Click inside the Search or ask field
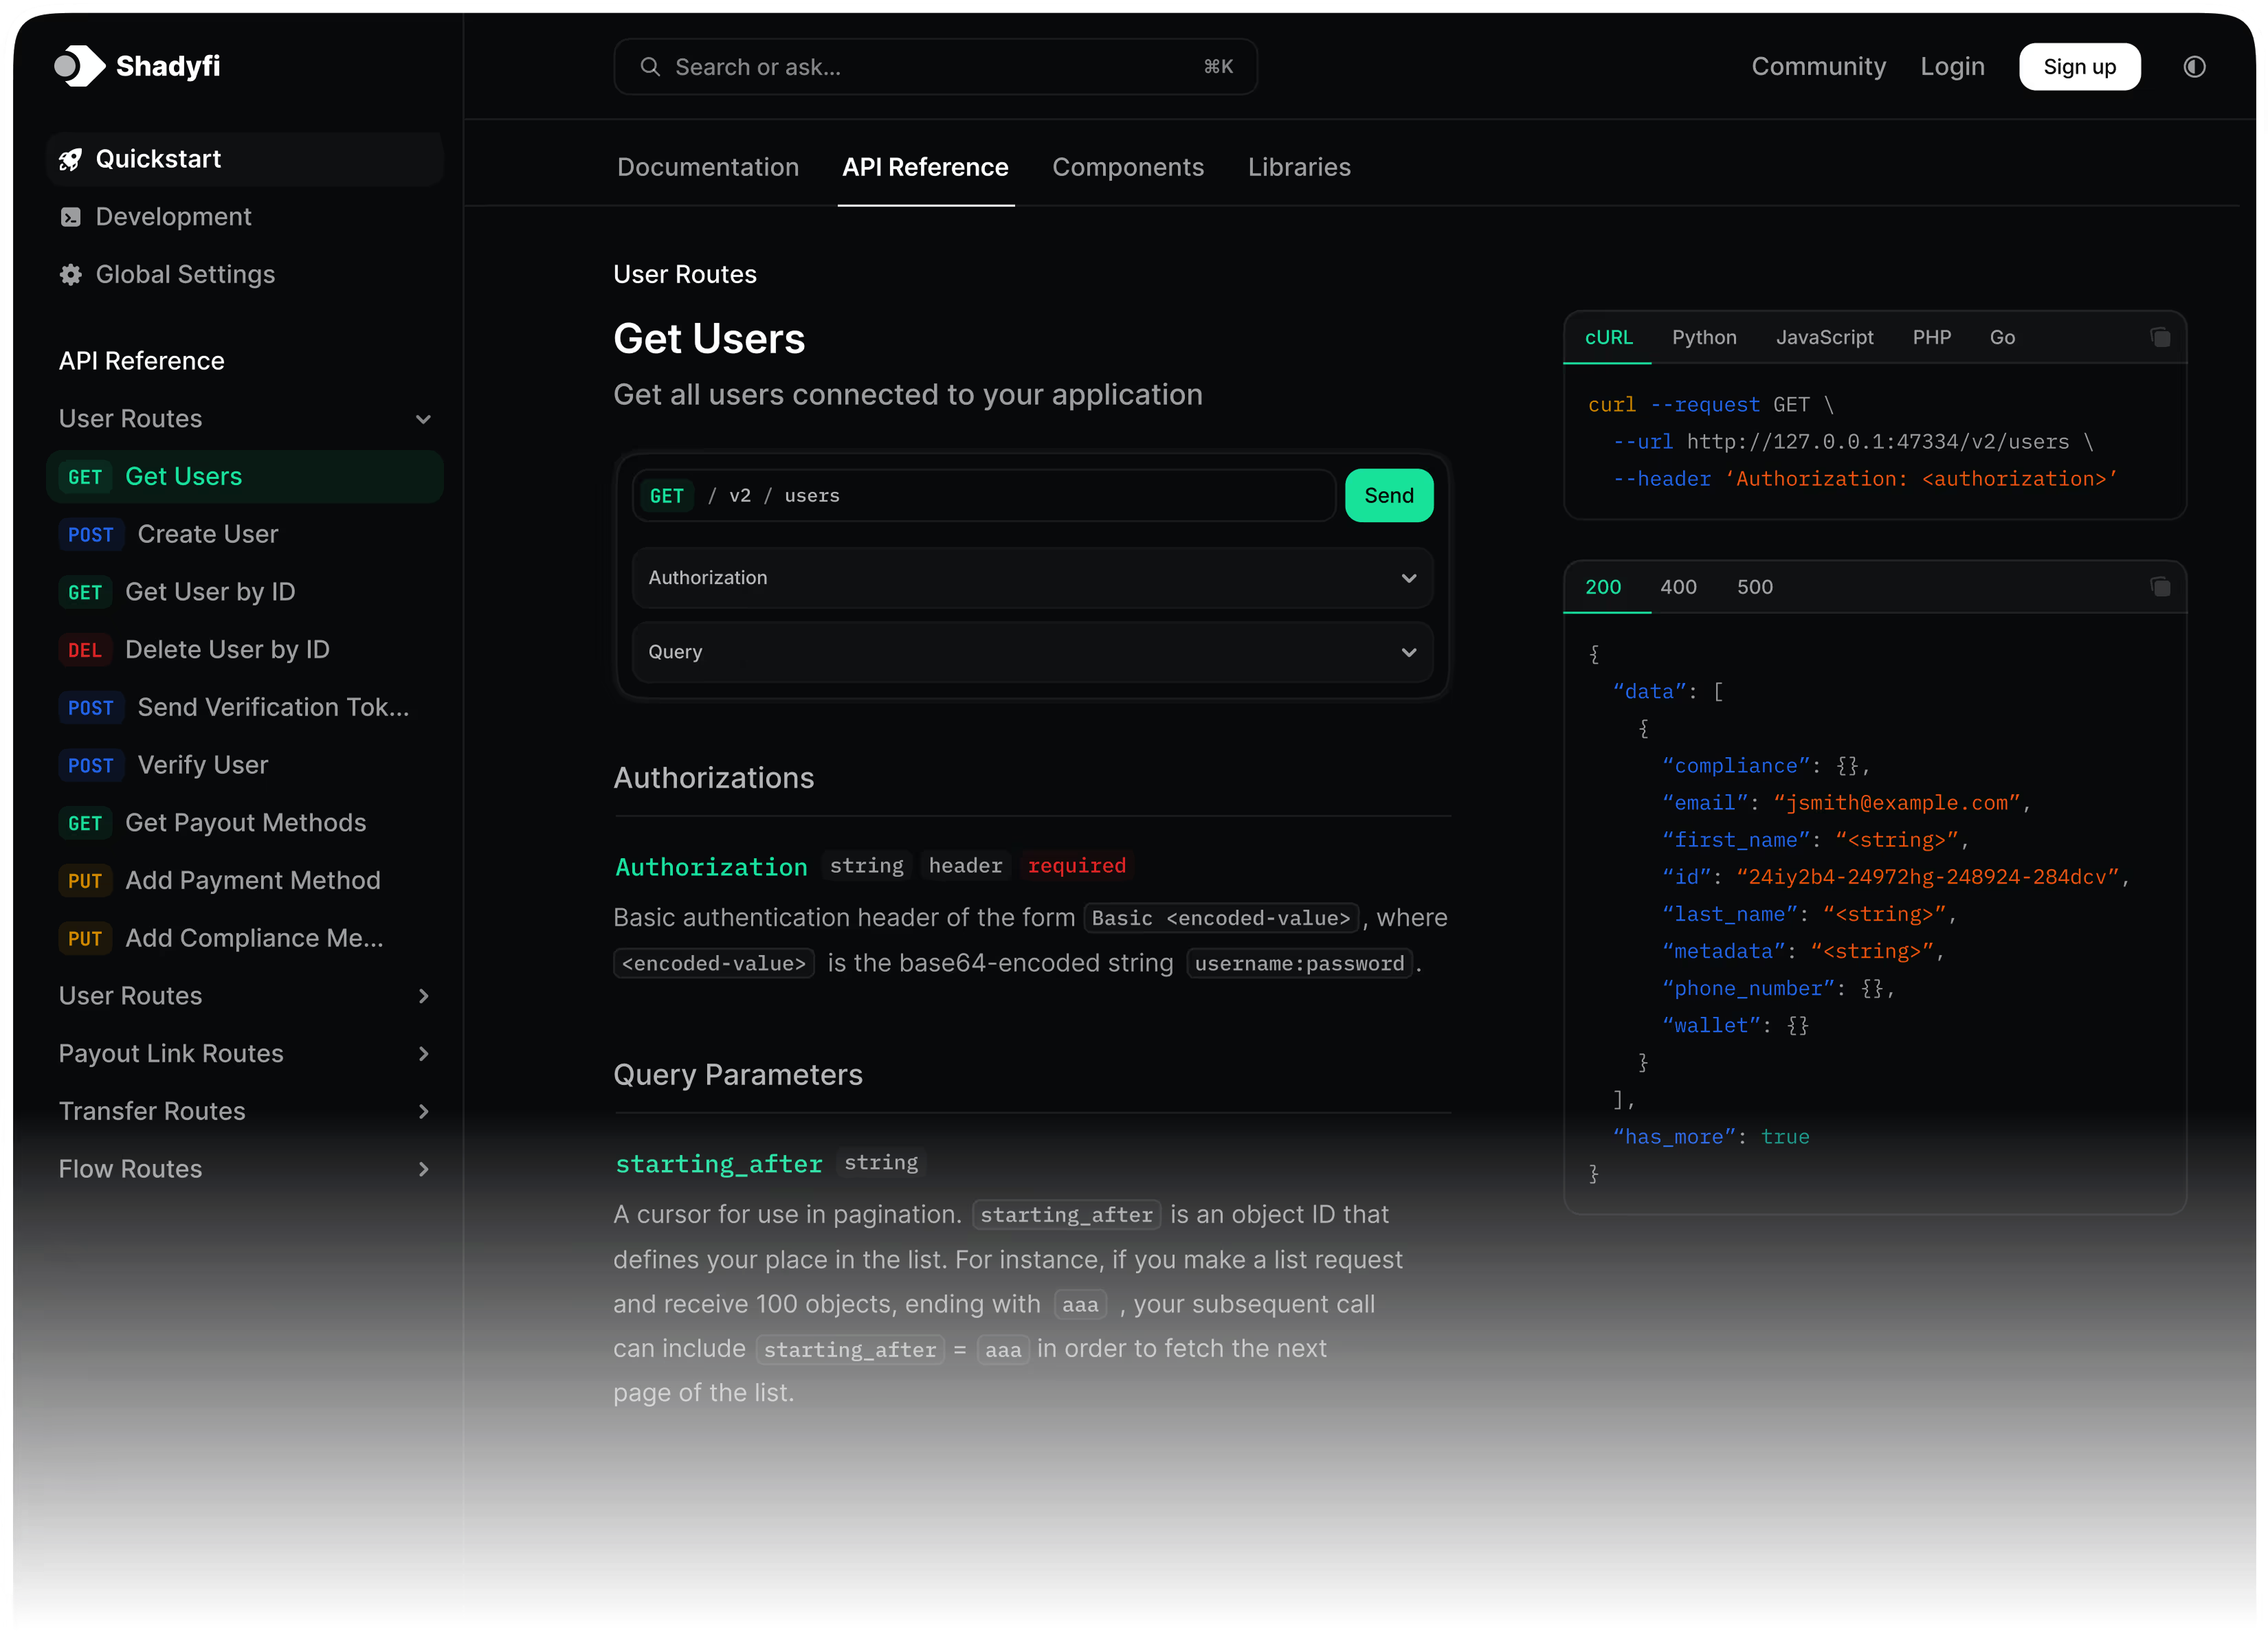Image resolution: width=2268 pixels, height=1647 pixels. 900,66
